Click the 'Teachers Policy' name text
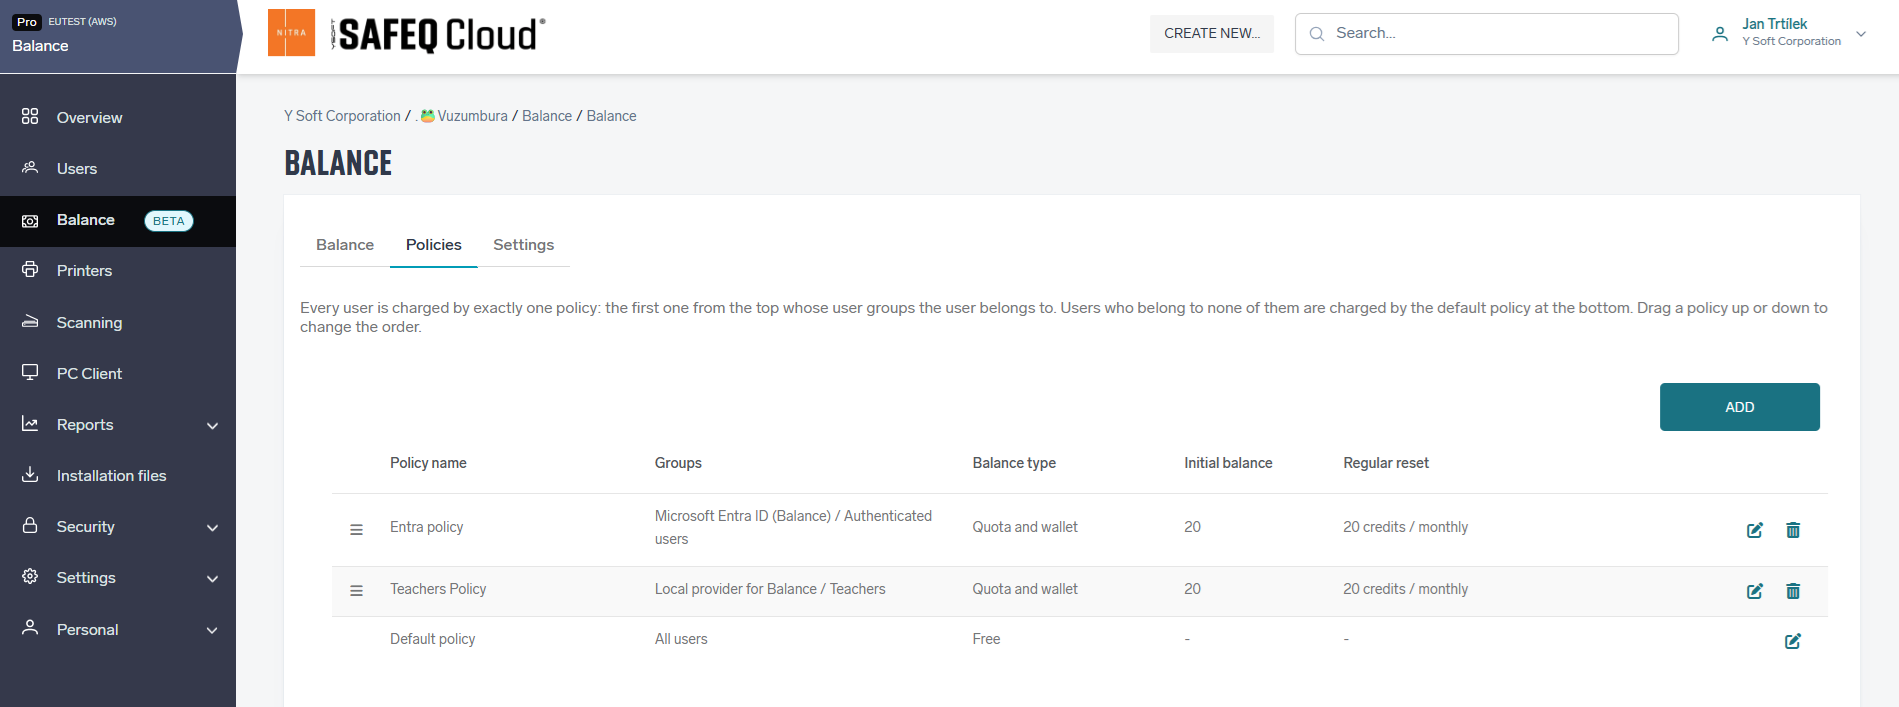Screen dimensions: 1899x707 pyautogui.click(x=438, y=589)
